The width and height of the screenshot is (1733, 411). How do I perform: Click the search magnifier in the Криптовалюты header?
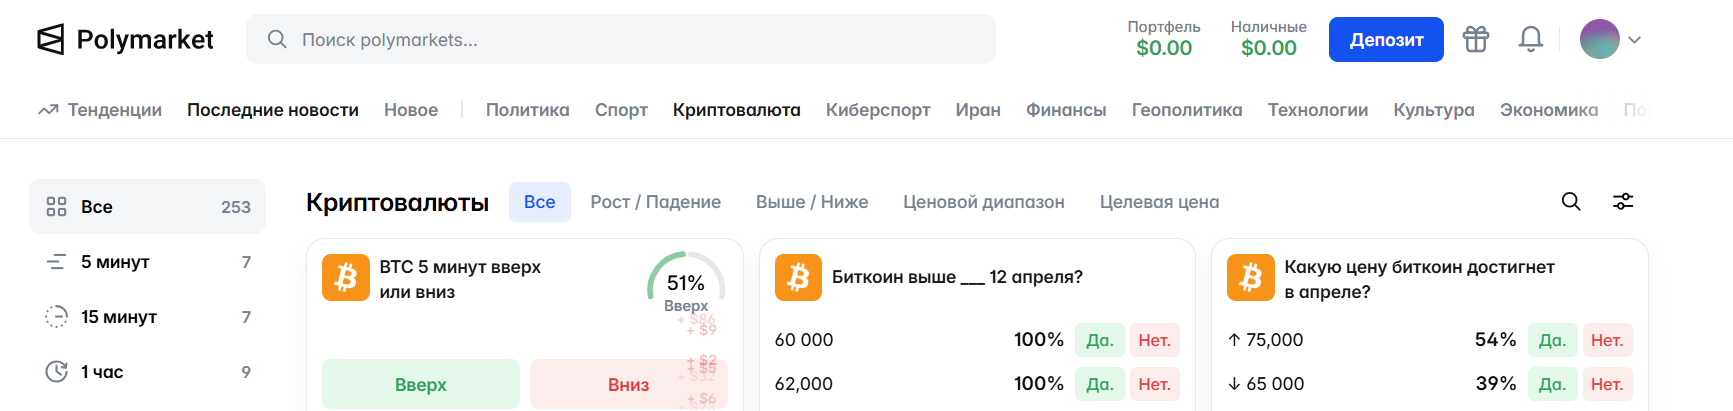pos(1571,202)
